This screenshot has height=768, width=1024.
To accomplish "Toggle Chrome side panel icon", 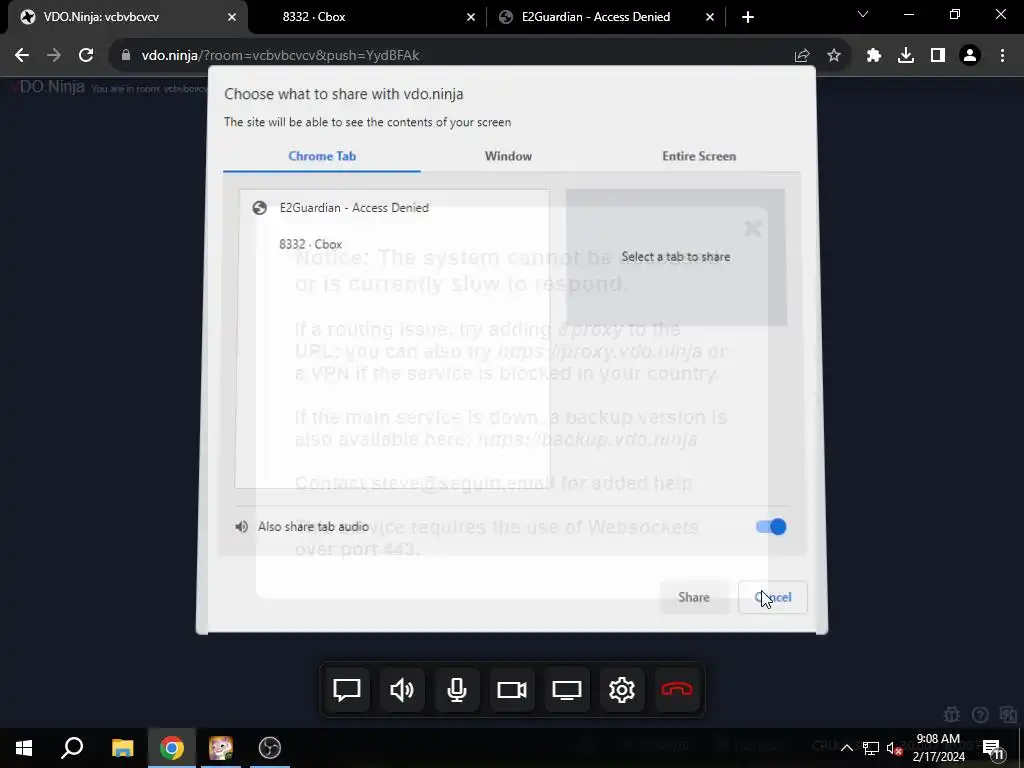I will click(x=938, y=56).
